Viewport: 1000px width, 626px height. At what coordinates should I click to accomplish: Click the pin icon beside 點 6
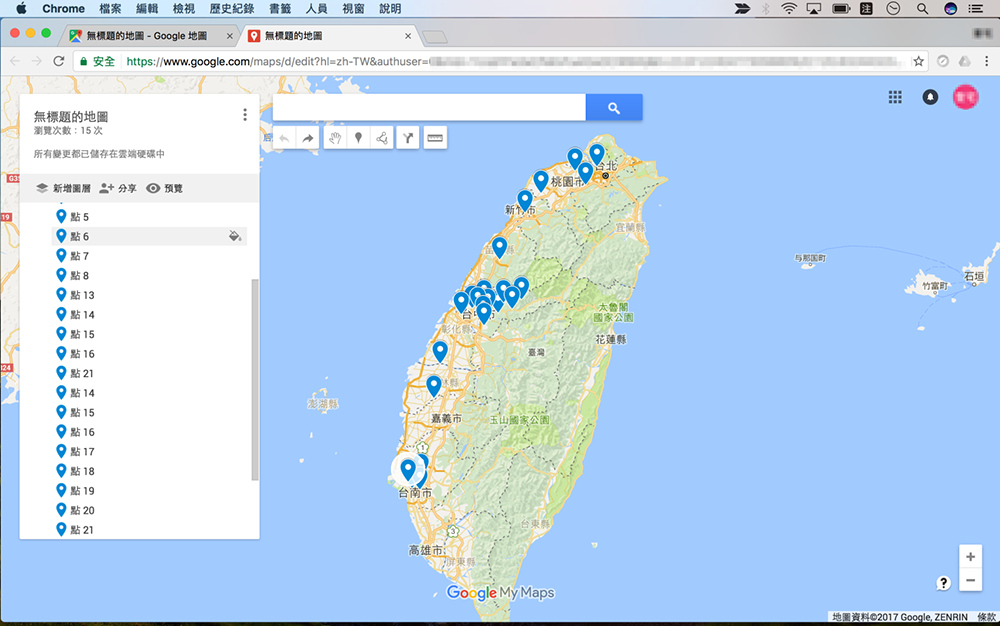61,236
